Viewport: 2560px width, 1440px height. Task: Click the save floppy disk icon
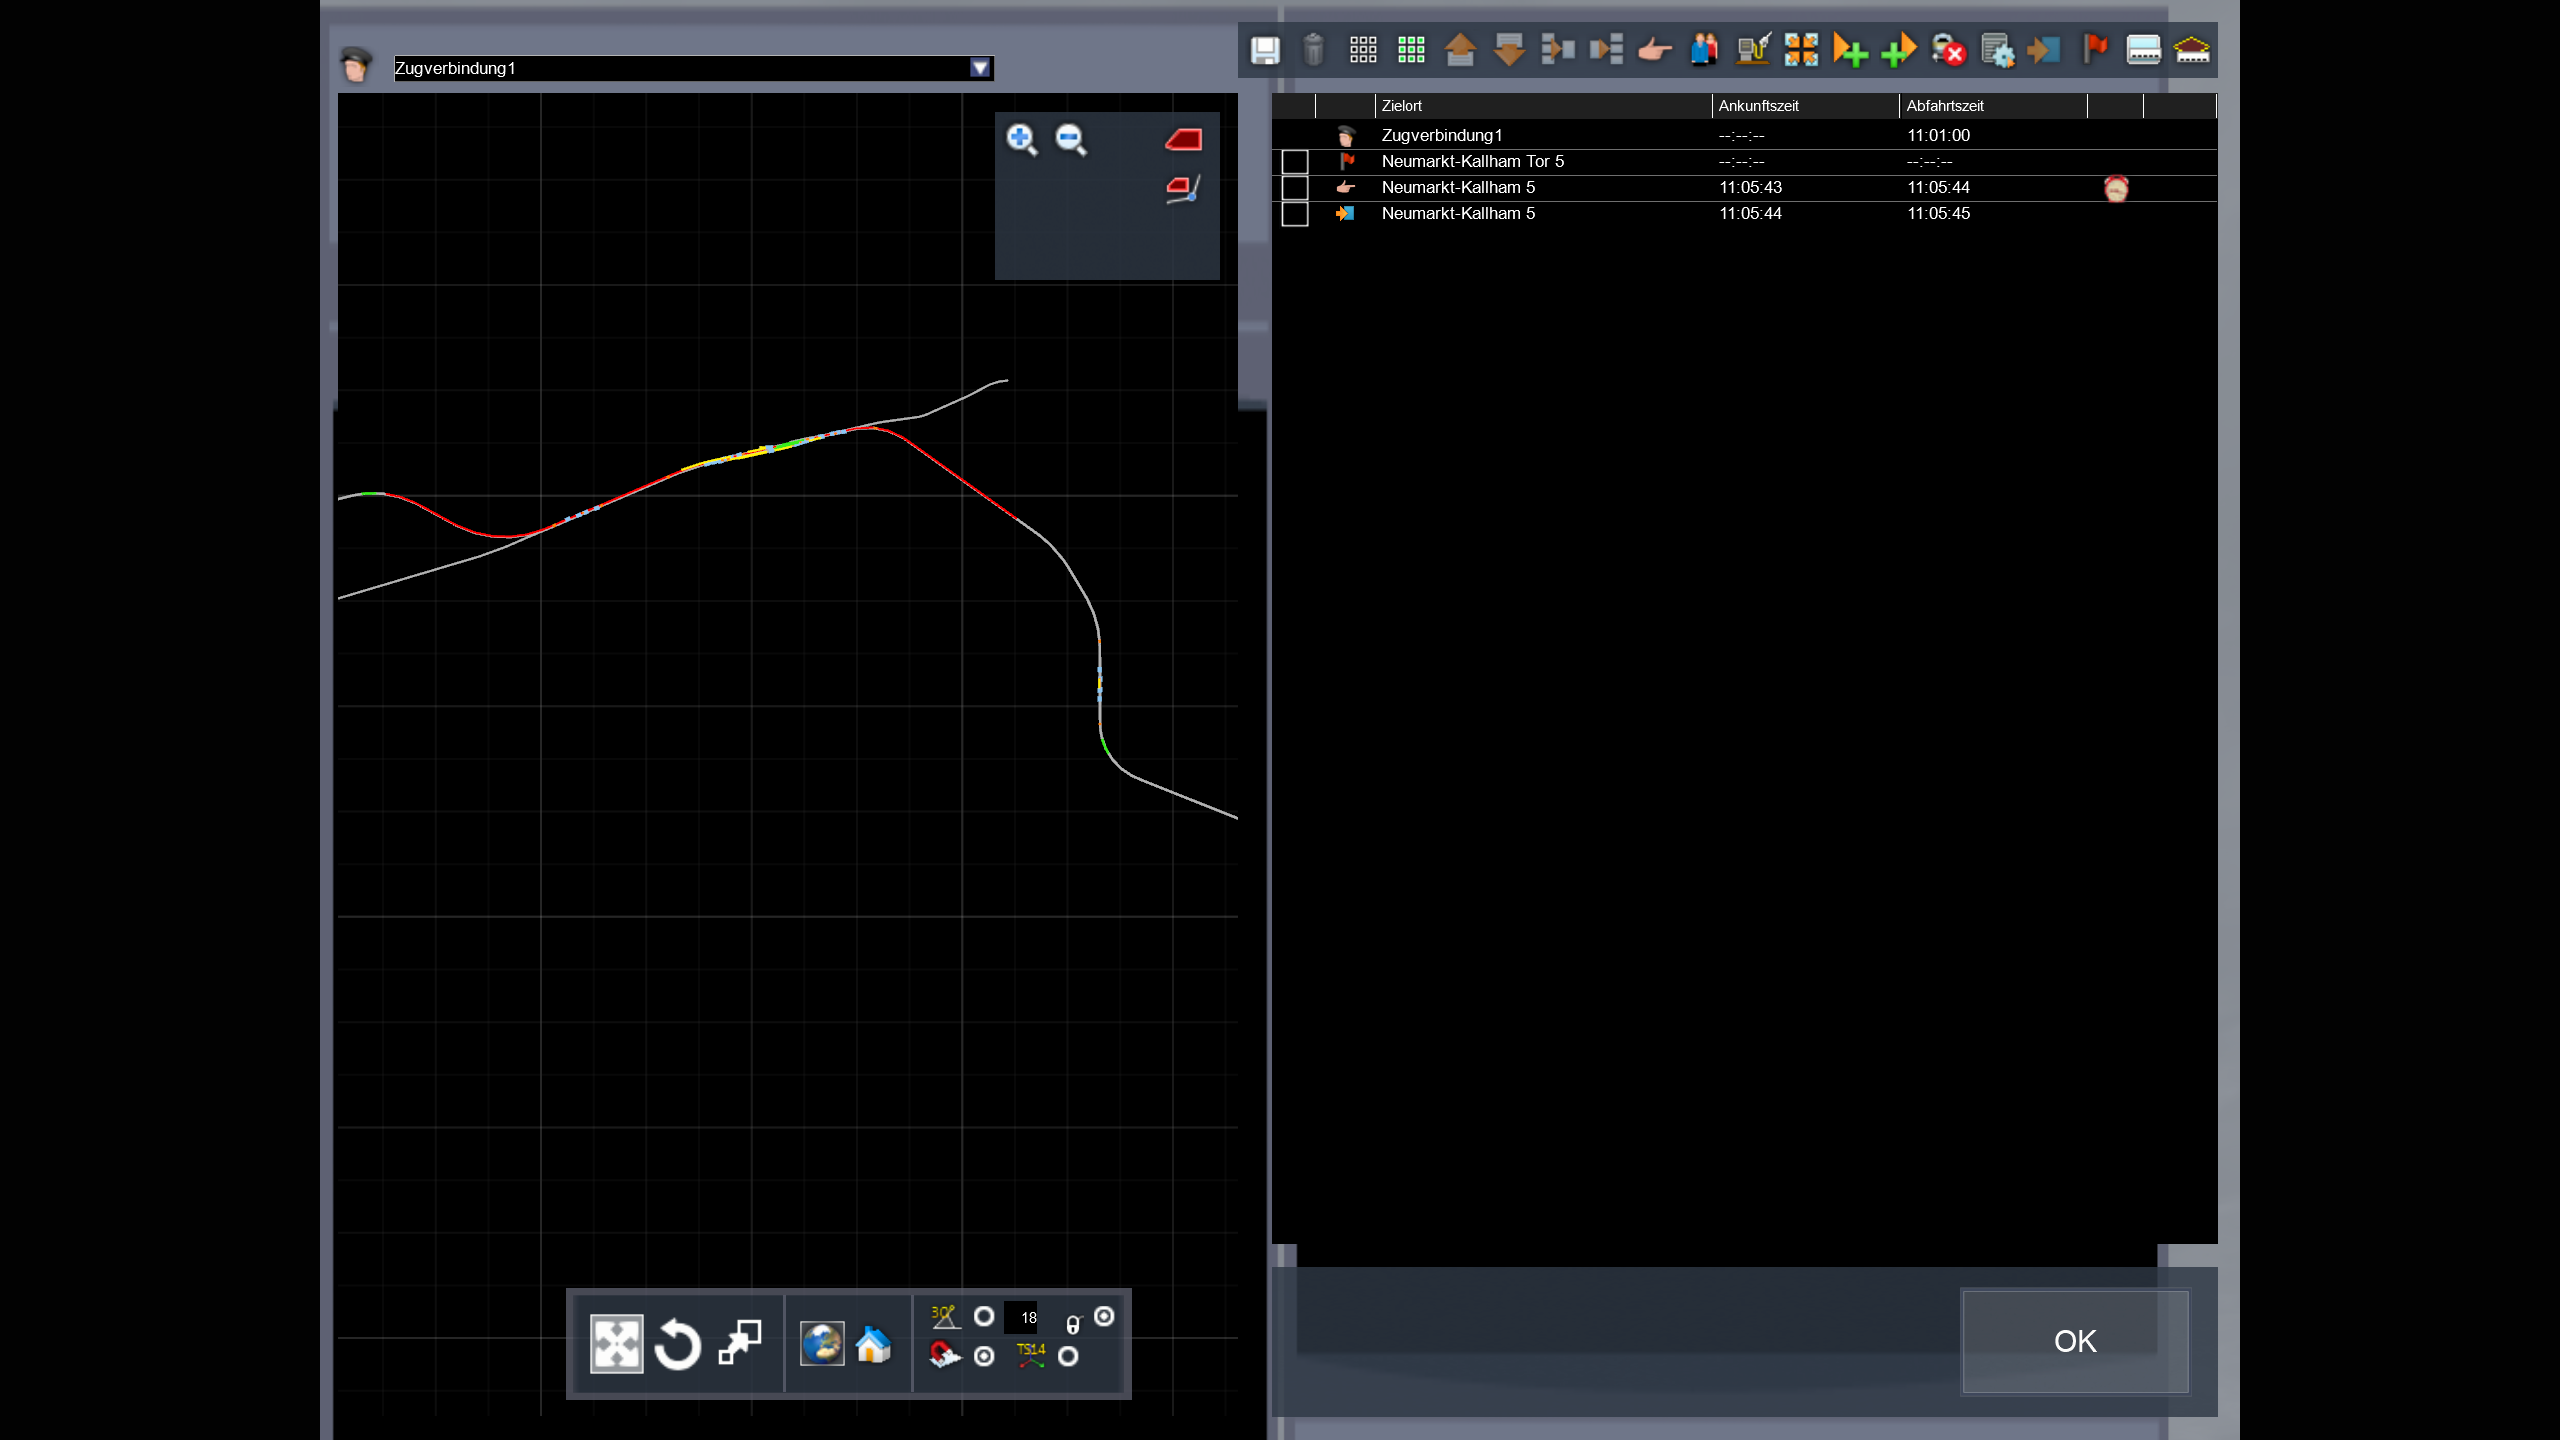coord(1265,50)
